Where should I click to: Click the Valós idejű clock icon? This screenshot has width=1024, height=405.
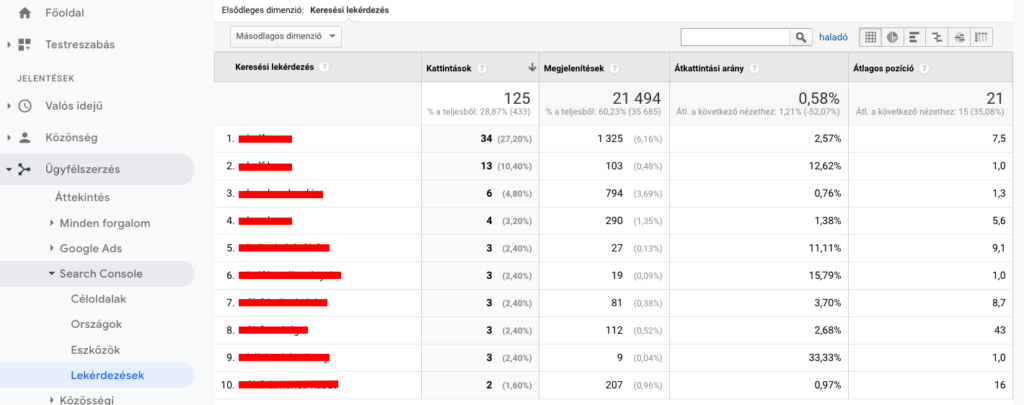25,106
